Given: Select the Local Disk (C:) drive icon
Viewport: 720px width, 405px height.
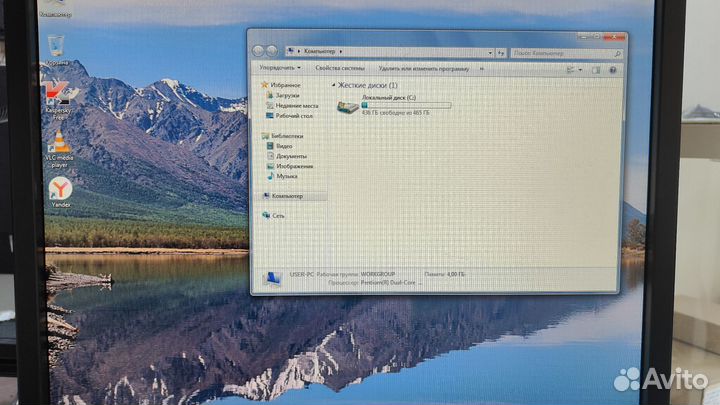Looking at the screenshot, I should 349,105.
